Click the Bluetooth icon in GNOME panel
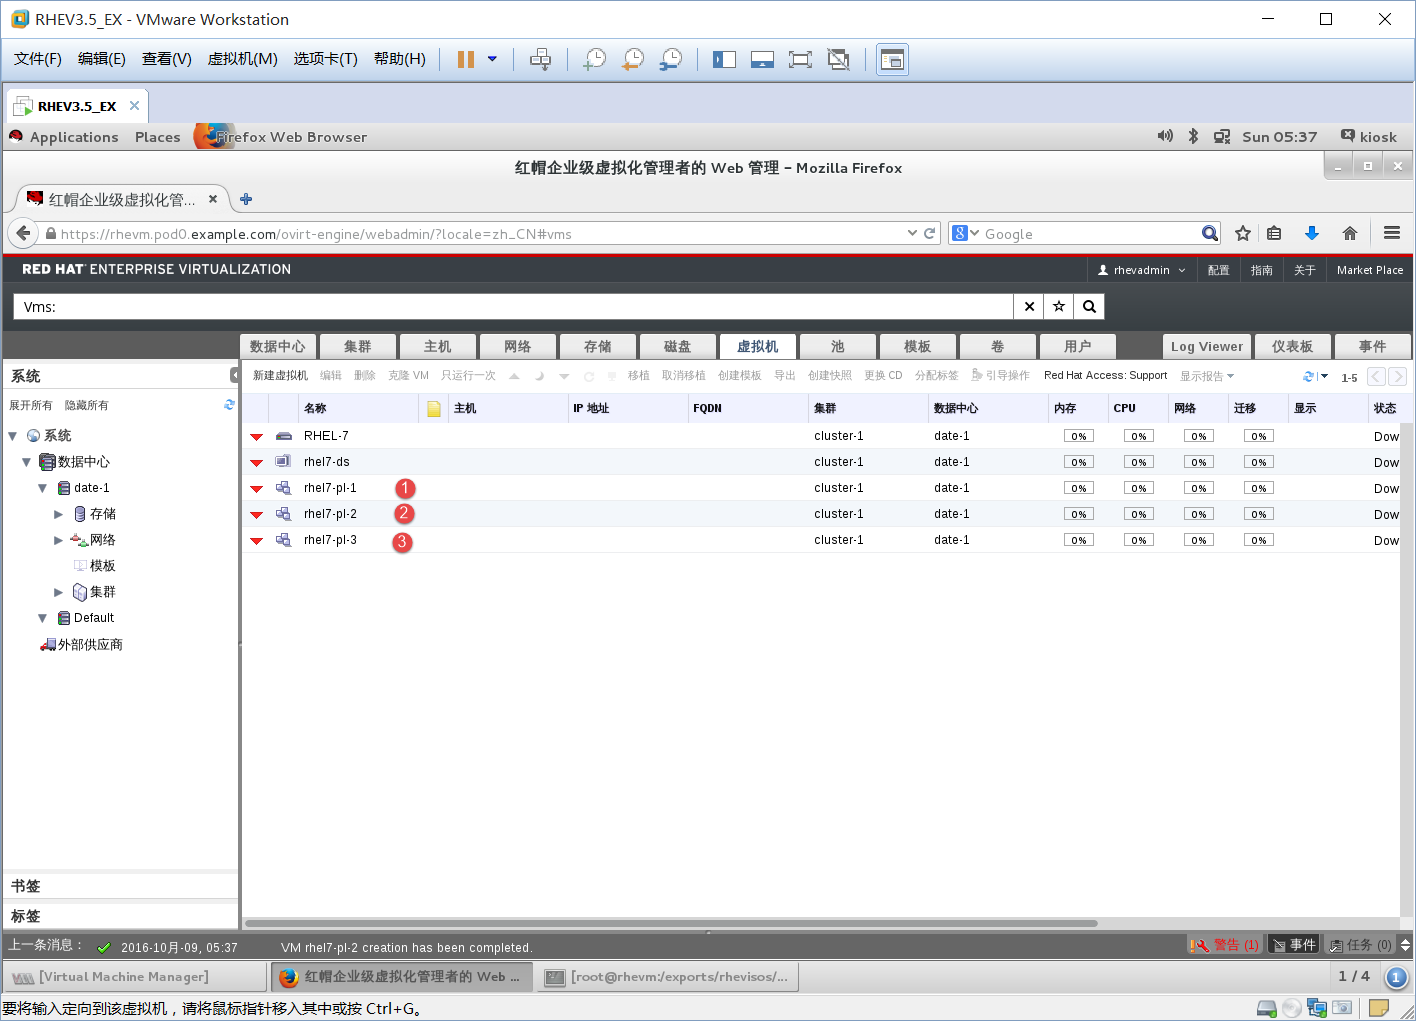 pos(1193,136)
